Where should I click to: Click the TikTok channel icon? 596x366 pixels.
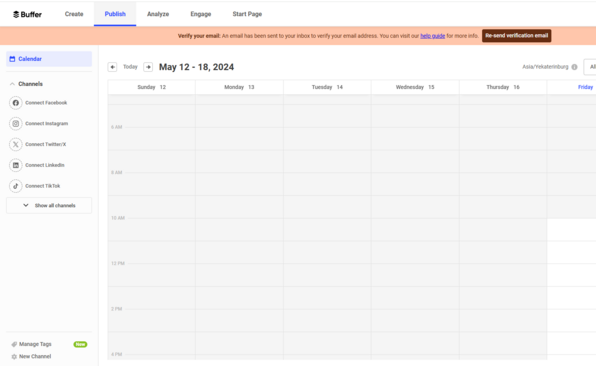point(16,186)
